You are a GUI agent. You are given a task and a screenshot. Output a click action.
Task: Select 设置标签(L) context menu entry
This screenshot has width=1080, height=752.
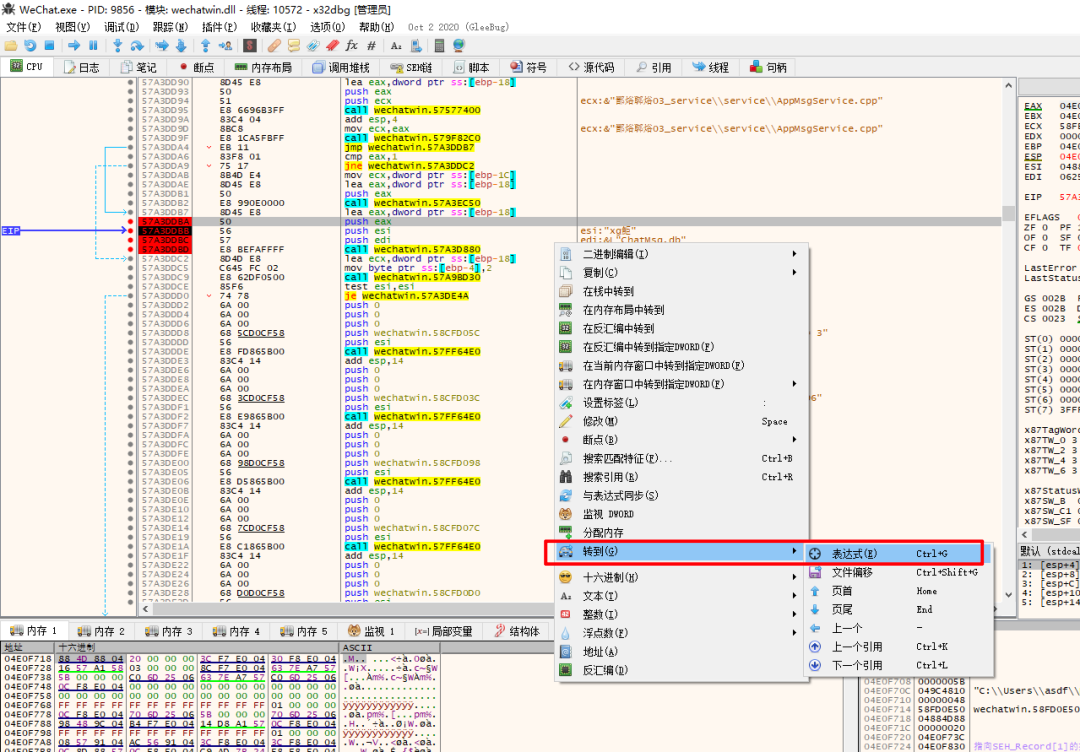pyautogui.click(x=681, y=403)
